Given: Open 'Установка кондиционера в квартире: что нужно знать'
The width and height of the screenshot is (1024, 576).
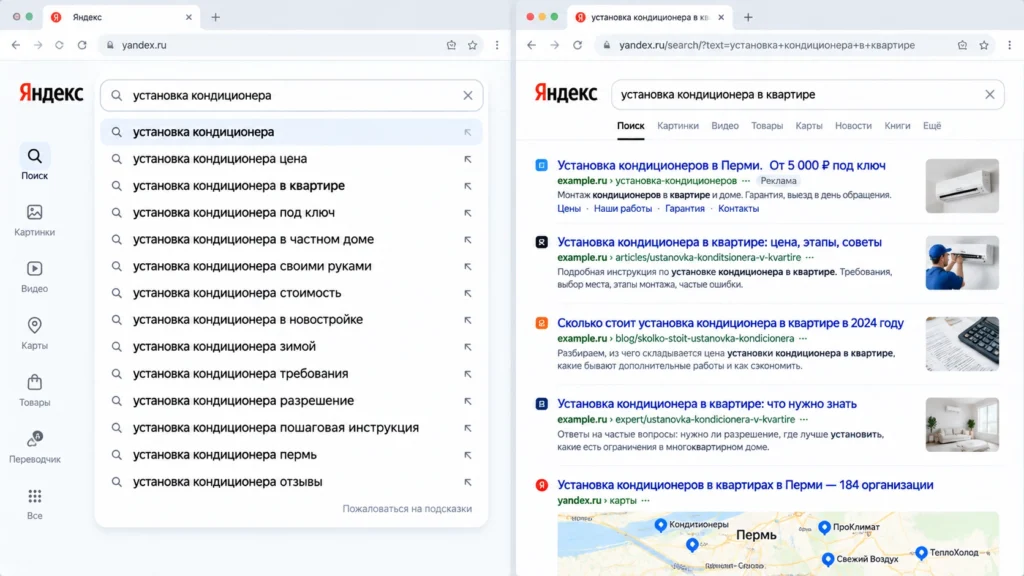Looking at the screenshot, I should (707, 404).
